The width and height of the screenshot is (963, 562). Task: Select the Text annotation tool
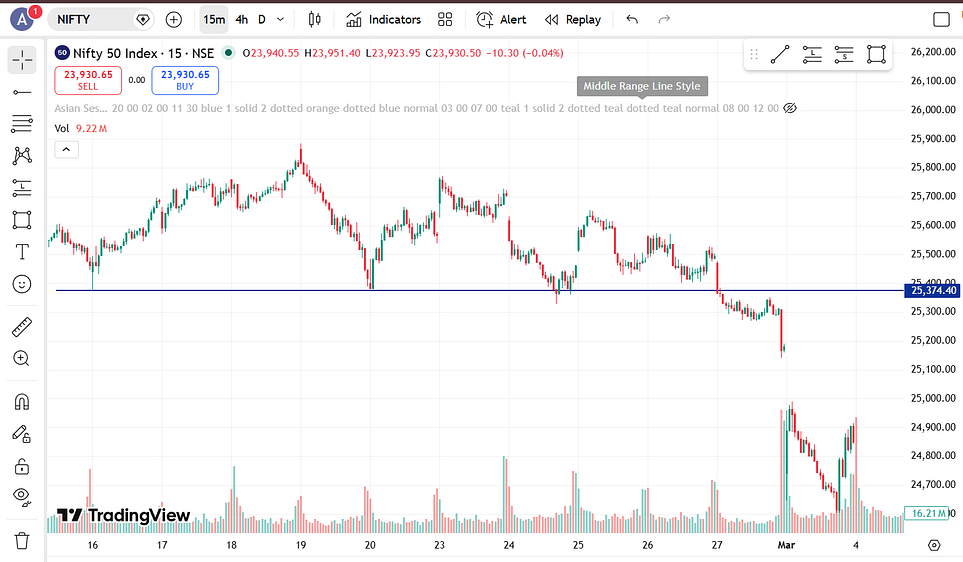coord(22,252)
